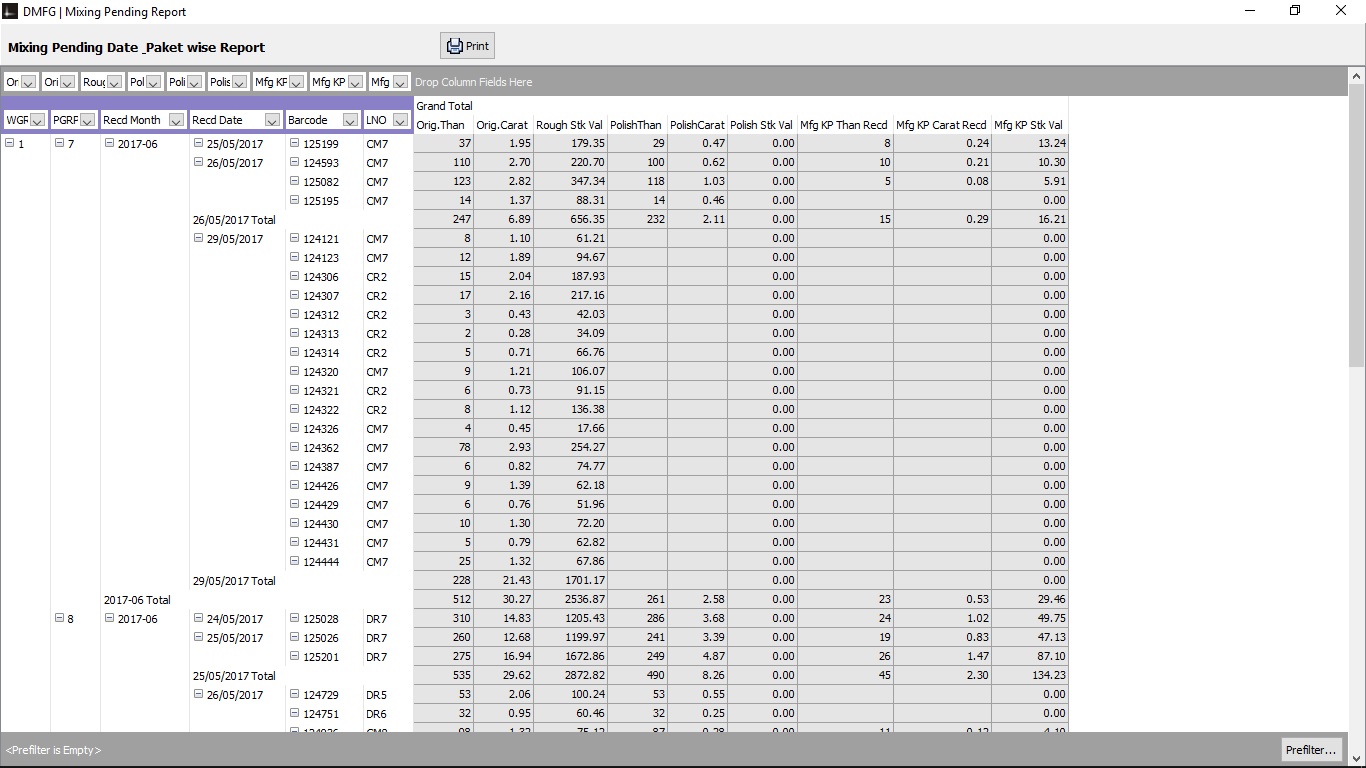Minimize the DMFG window

tap(1250, 11)
